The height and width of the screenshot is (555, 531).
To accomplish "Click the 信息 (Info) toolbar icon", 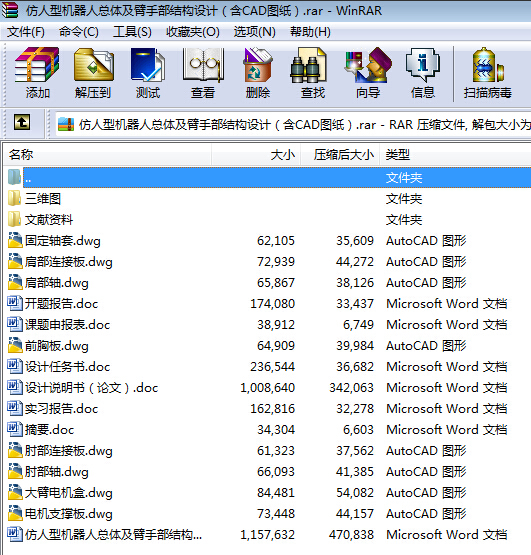I will click(x=422, y=65).
